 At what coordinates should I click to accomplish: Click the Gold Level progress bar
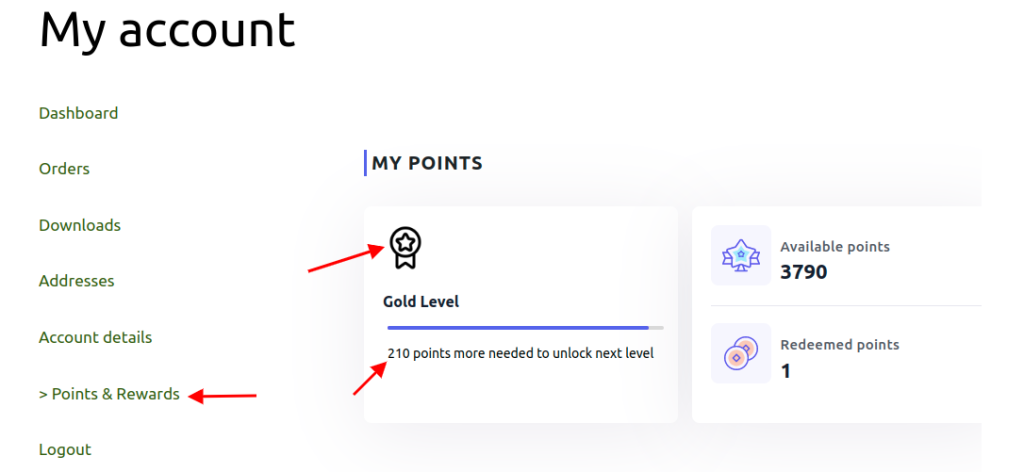pyautogui.click(x=526, y=328)
